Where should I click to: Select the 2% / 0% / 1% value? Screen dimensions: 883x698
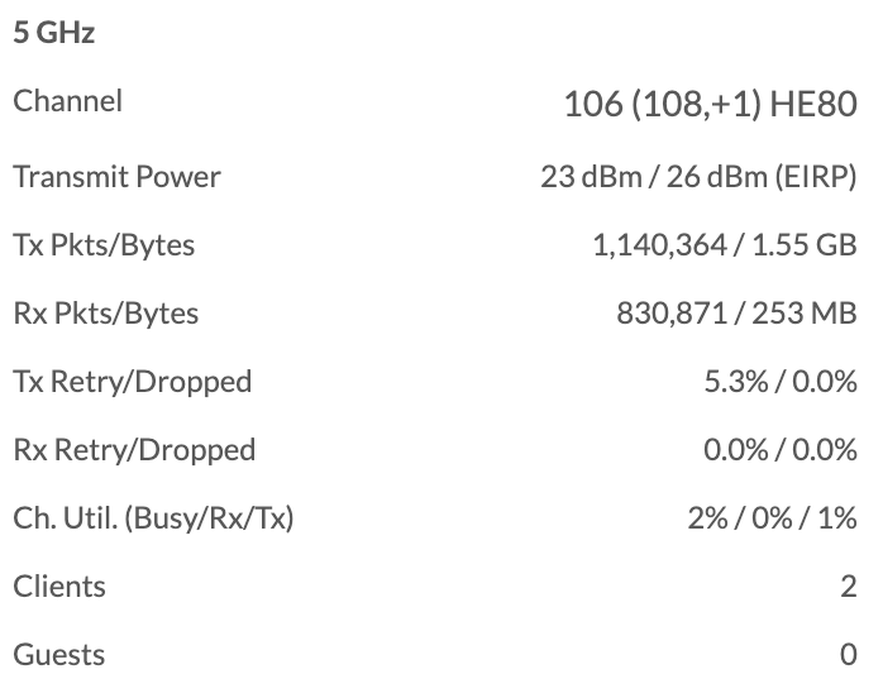772,518
